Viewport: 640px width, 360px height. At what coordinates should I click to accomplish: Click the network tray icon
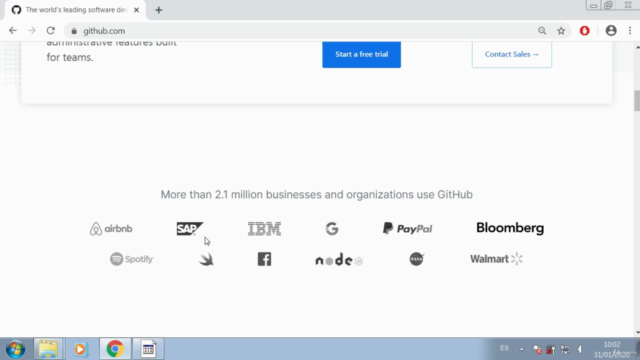(x=565, y=349)
